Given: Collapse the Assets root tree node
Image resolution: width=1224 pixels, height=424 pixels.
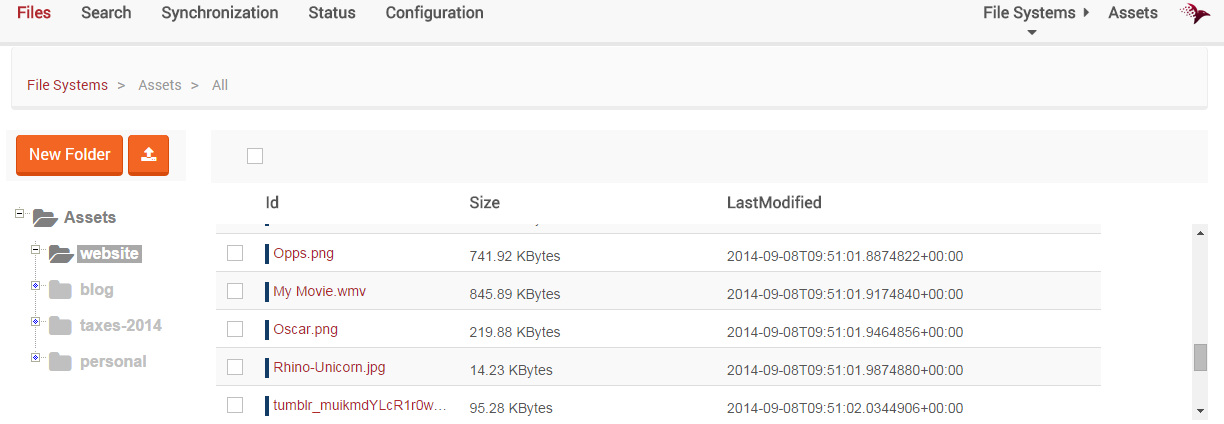Looking at the screenshot, I should pyautogui.click(x=19, y=212).
